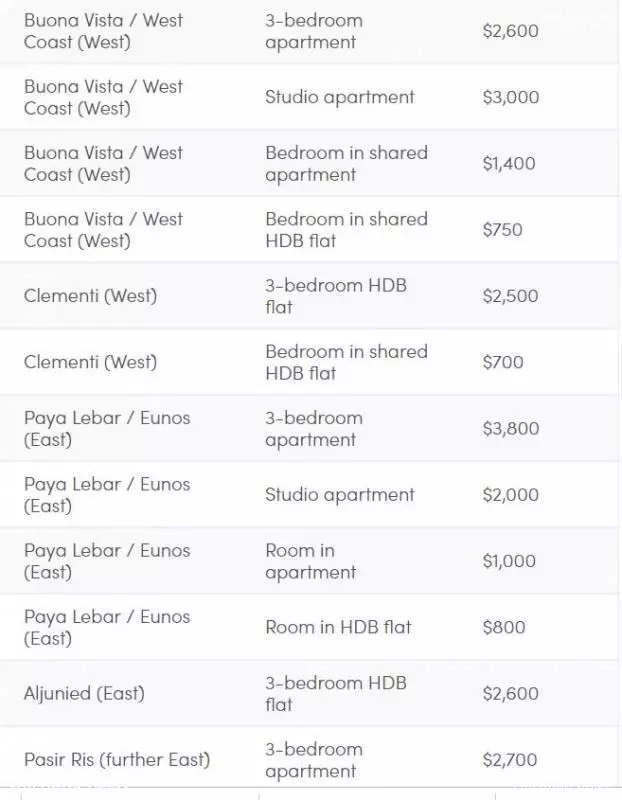Select Paya Lebar Studio apartment text
622x800 pixels.
click(340, 494)
